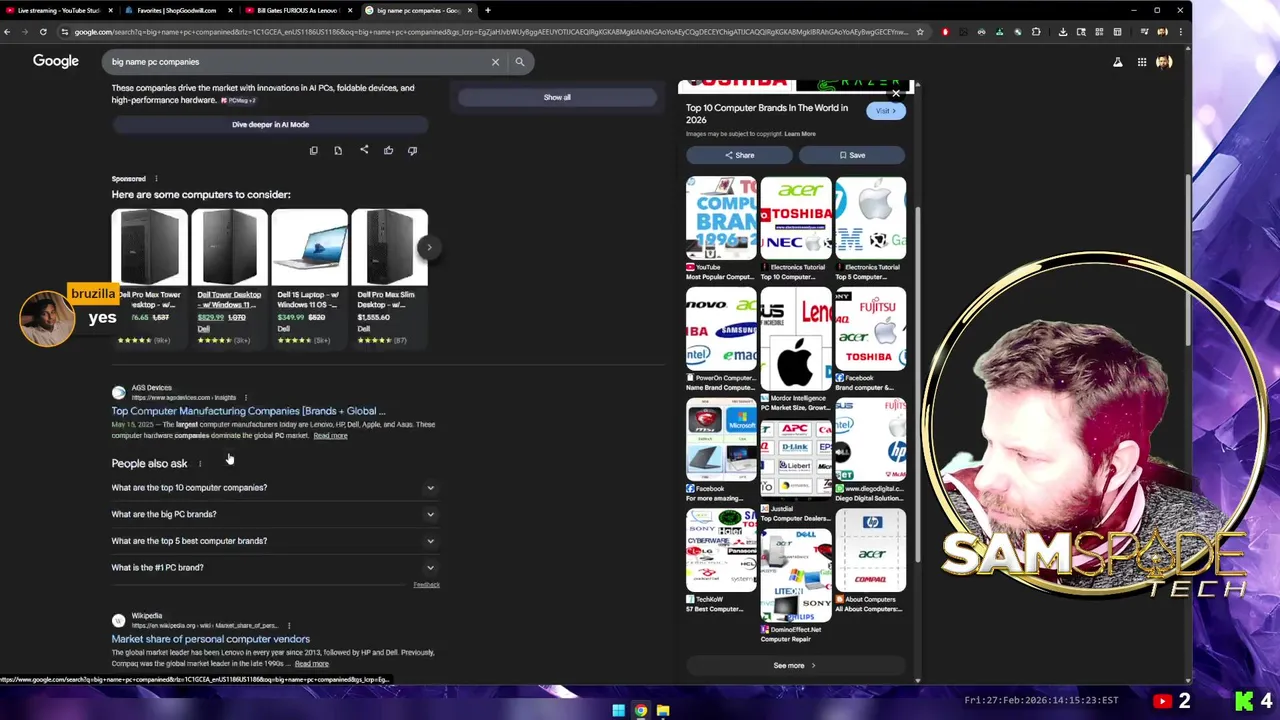Image resolution: width=1280 pixels, height=720 pixels.
Task: Bookmark this page with the star icon
Action: tap(920, 32)
